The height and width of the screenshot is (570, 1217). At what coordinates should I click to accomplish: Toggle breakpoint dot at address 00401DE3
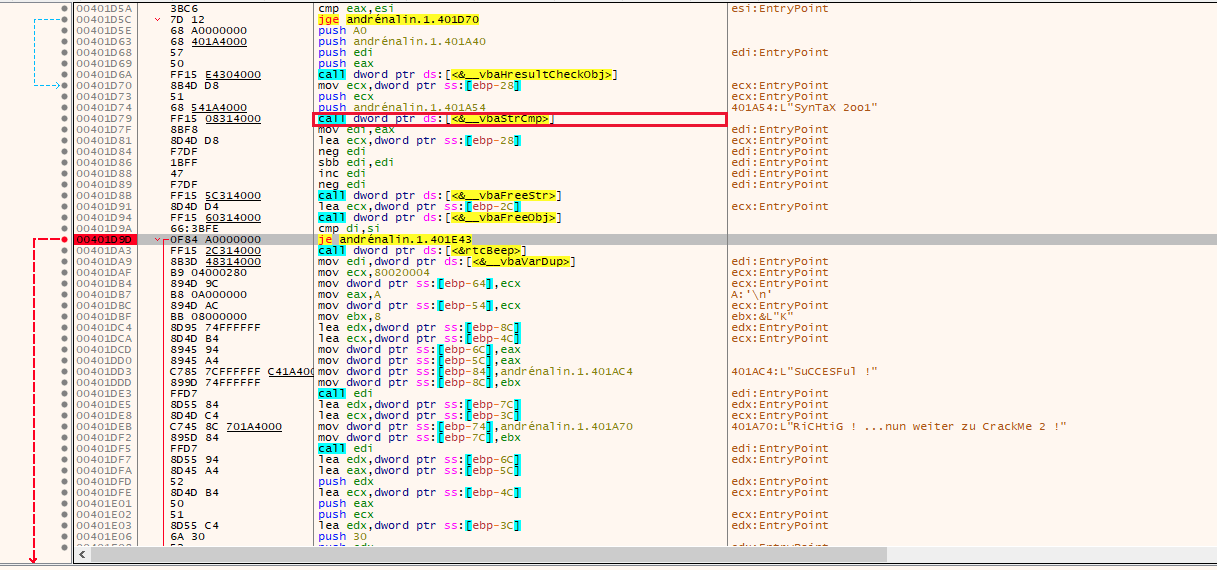pos(66,394)
